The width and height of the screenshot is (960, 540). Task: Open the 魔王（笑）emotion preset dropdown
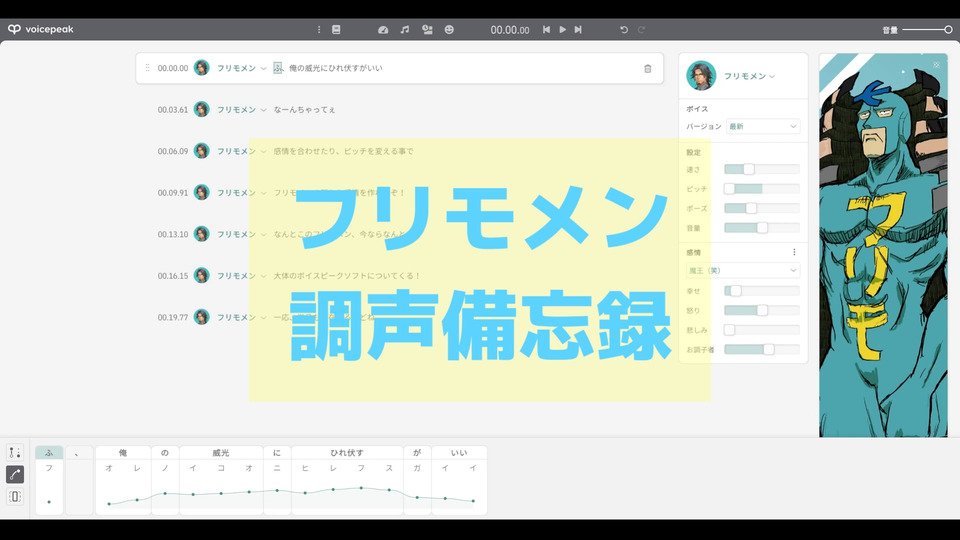pos(743,270)
